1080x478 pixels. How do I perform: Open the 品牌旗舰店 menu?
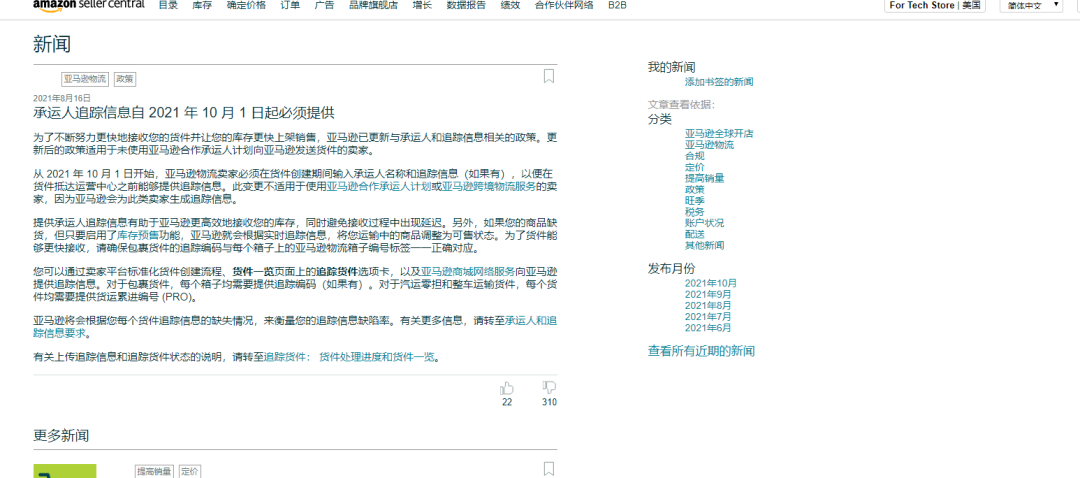[x=373, y=5]
